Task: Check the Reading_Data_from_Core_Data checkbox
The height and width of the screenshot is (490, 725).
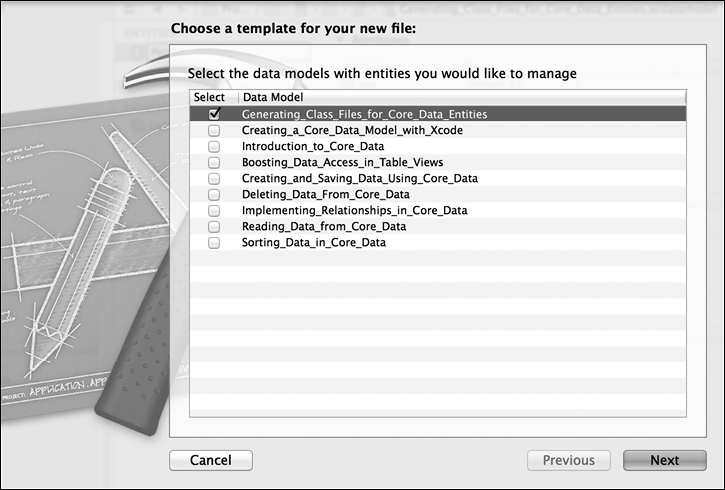Action: pyautogui.click(x=214, y=227)
